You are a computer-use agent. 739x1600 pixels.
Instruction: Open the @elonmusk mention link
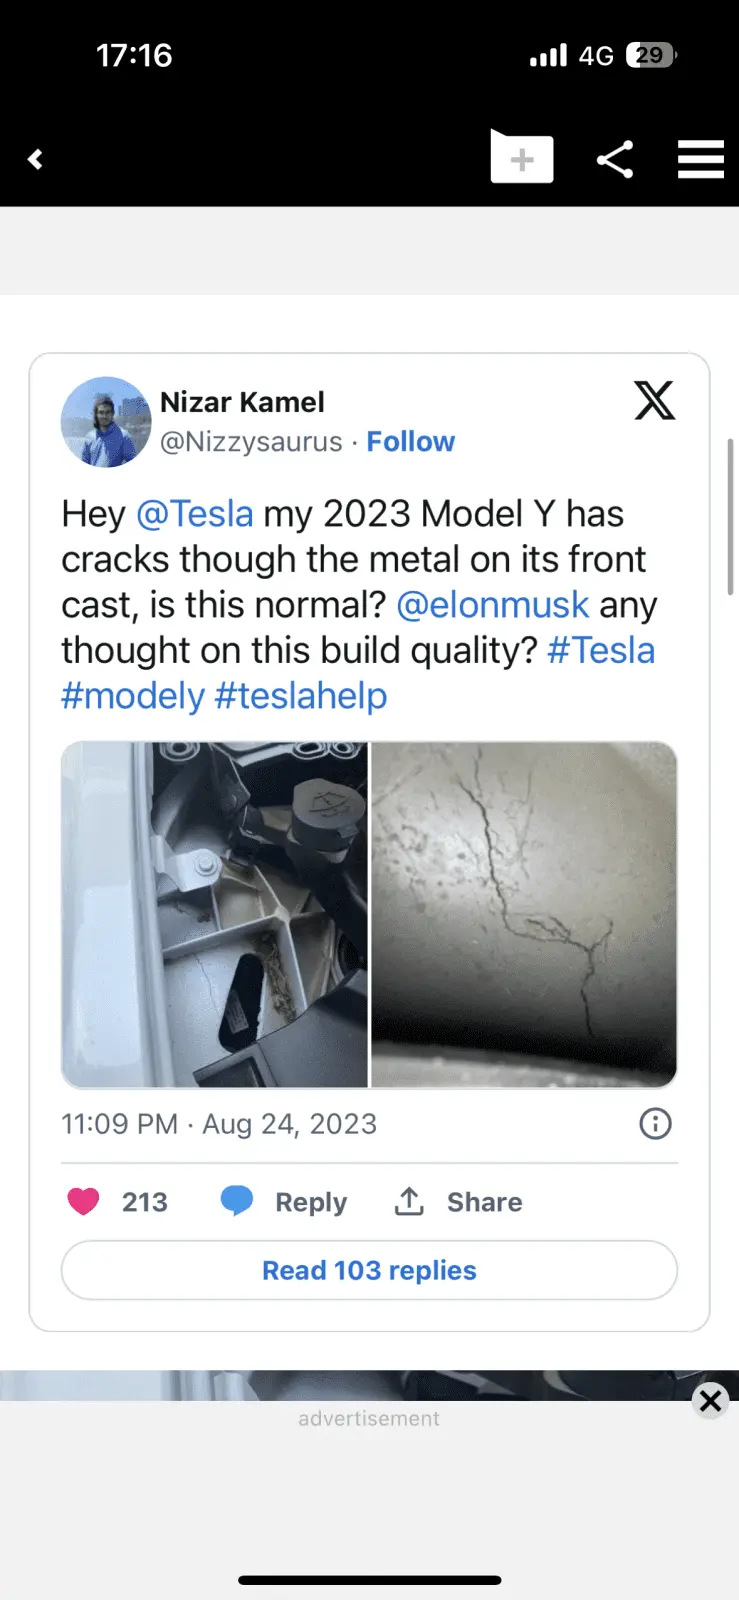[x=493, y=605]
